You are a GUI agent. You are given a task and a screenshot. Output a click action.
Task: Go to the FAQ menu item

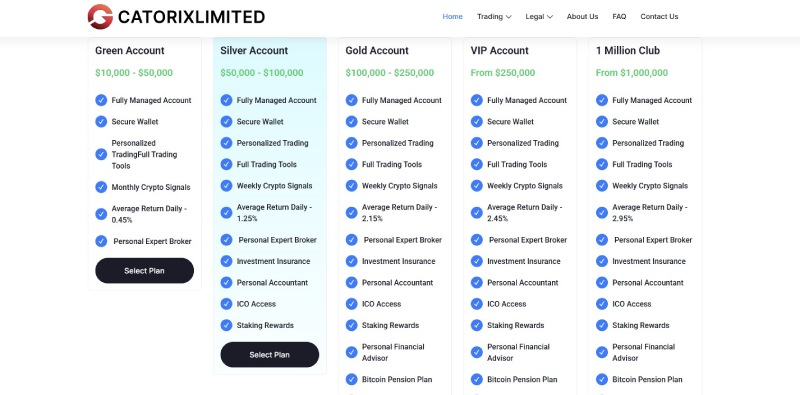[619, 16]
